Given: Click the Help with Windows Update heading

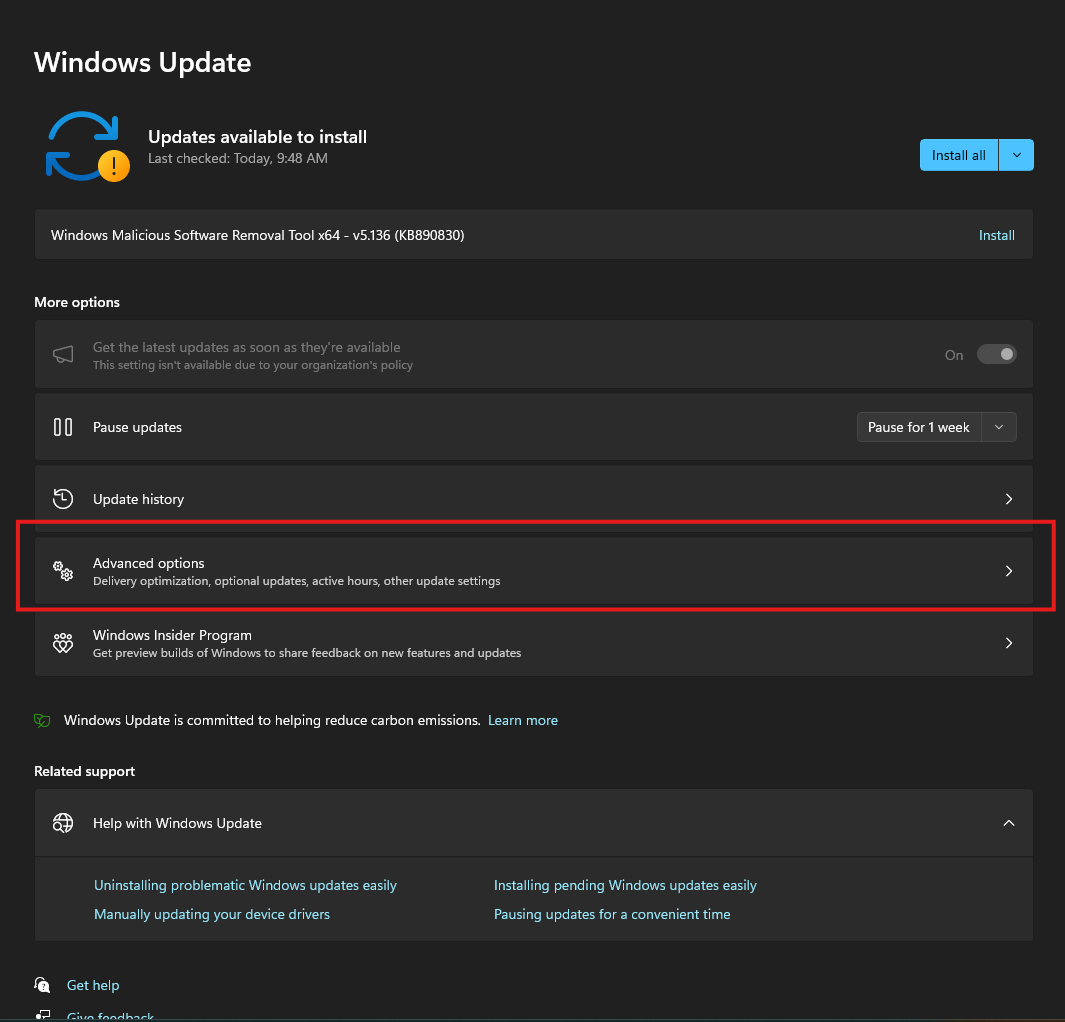Looking at the screenshot, I should tap(177, 823).
